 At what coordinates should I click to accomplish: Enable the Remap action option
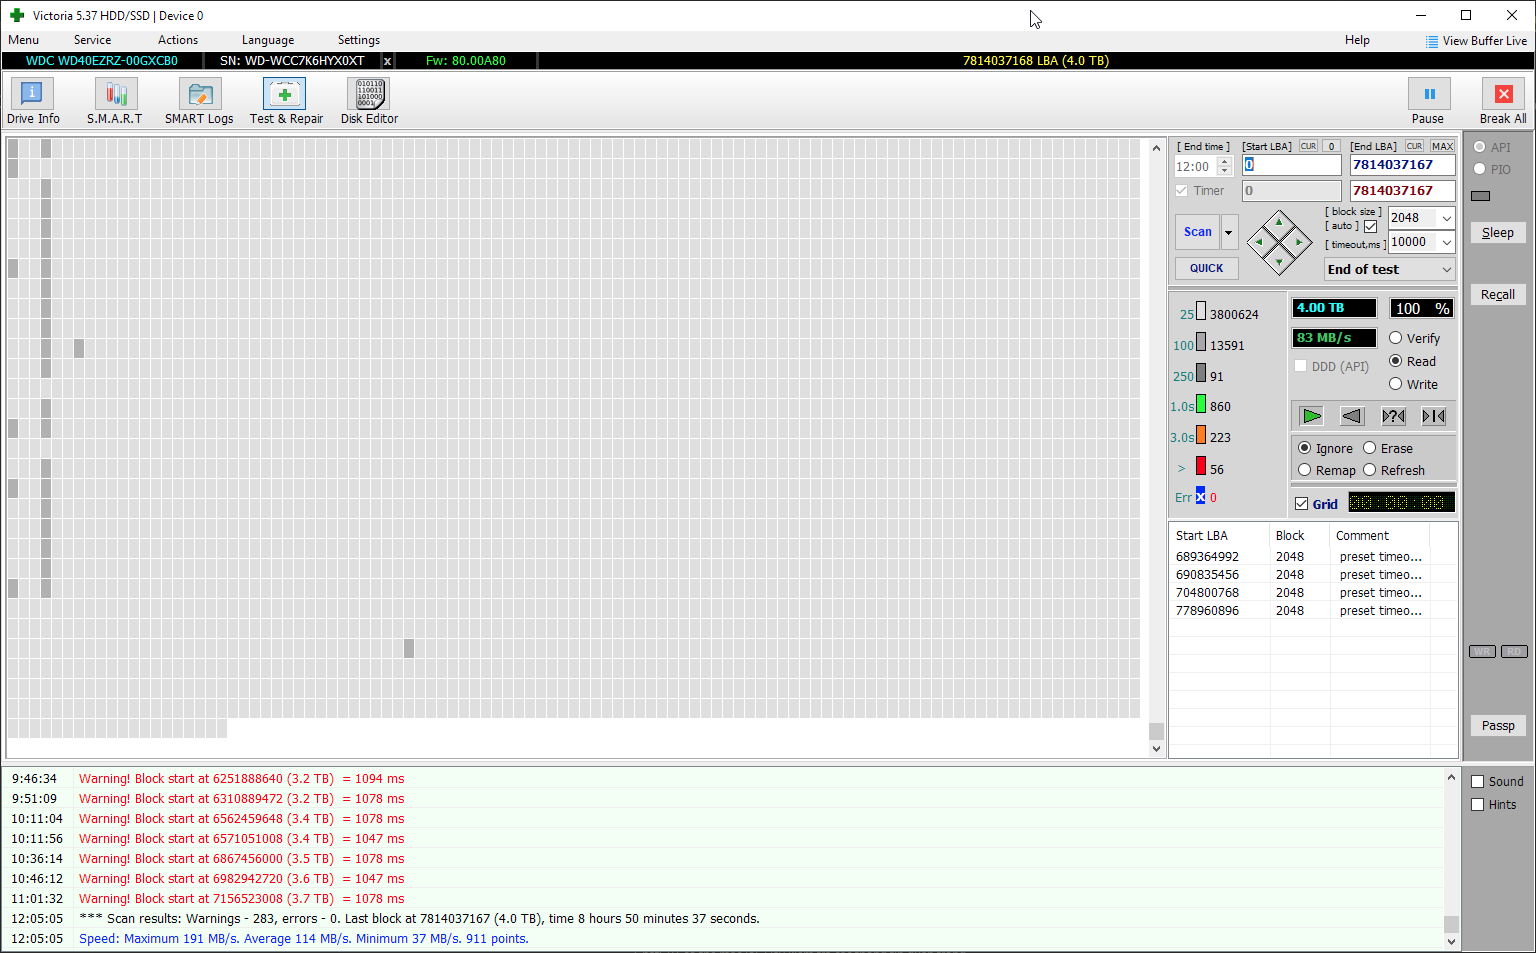pos(1305,470)
